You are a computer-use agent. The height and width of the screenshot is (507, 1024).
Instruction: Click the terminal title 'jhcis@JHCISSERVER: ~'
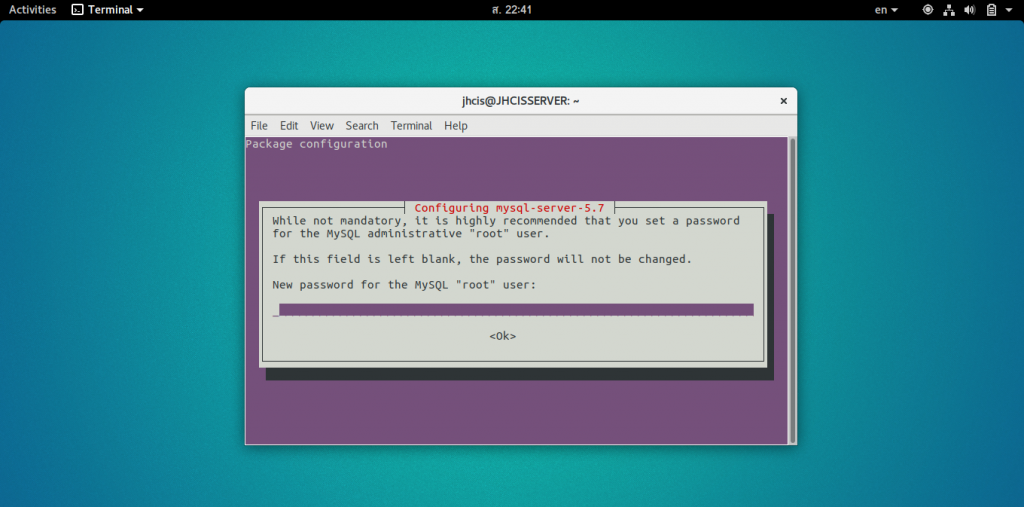click(520, 101)
